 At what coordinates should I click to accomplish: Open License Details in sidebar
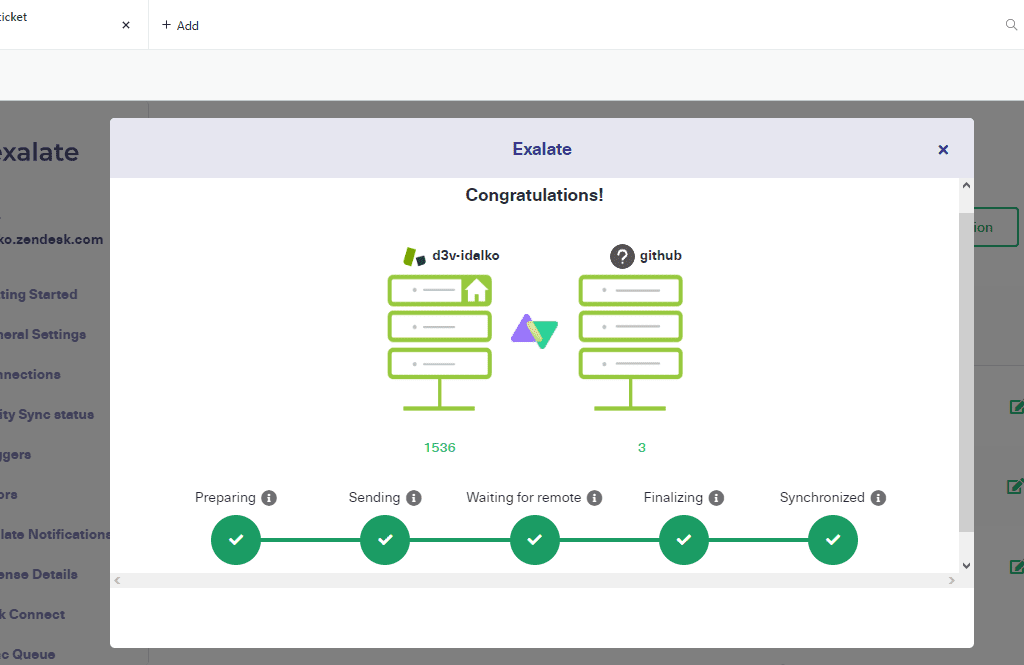[39, 574]
